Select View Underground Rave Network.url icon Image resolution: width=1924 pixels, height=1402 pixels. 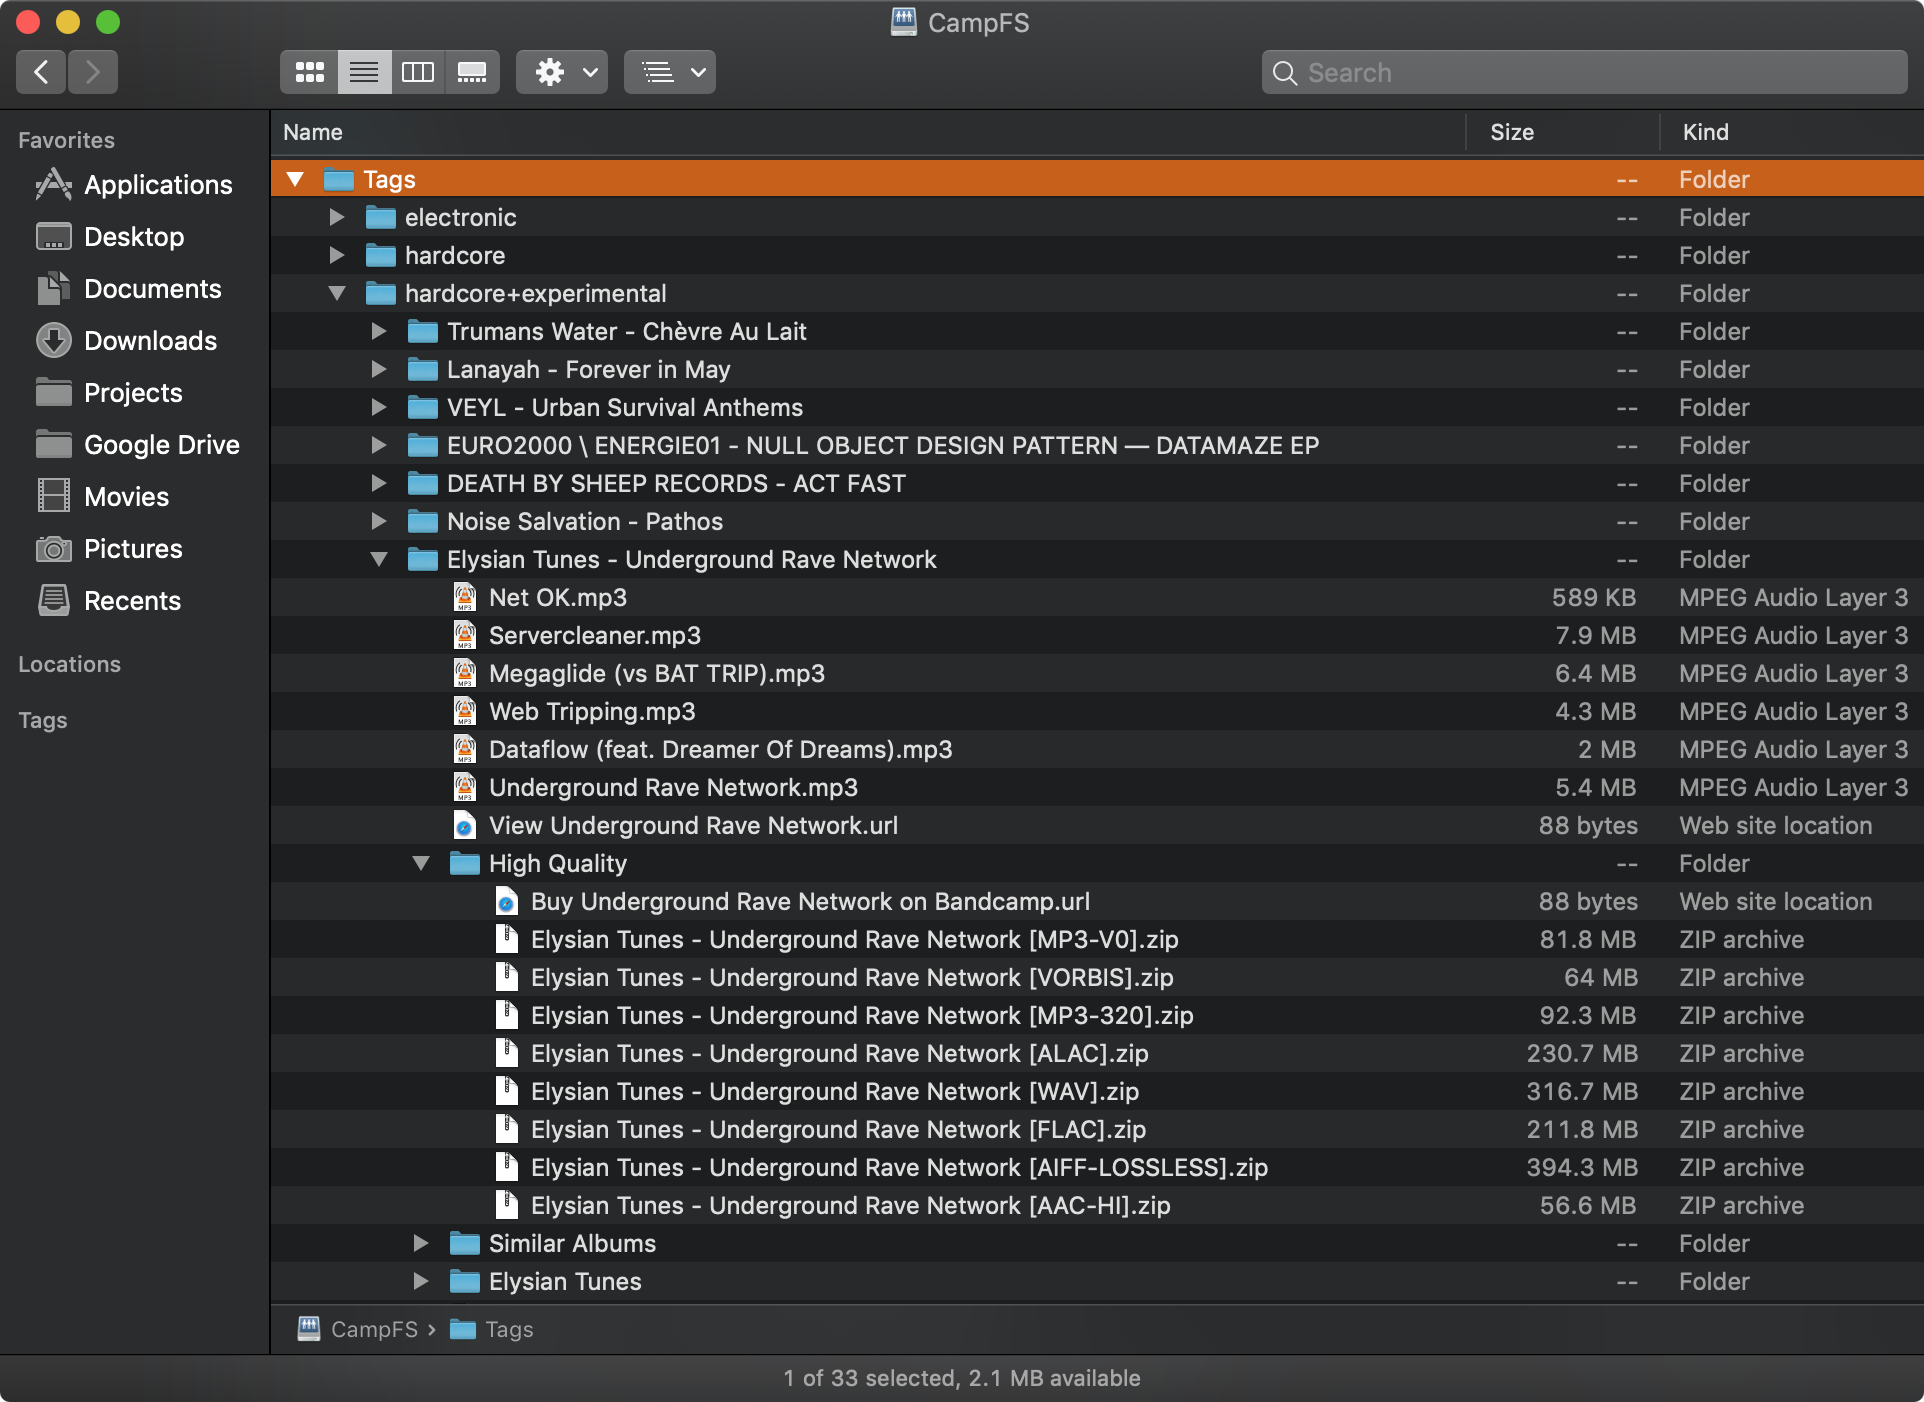pyautogui.click(x=465, y=826)
